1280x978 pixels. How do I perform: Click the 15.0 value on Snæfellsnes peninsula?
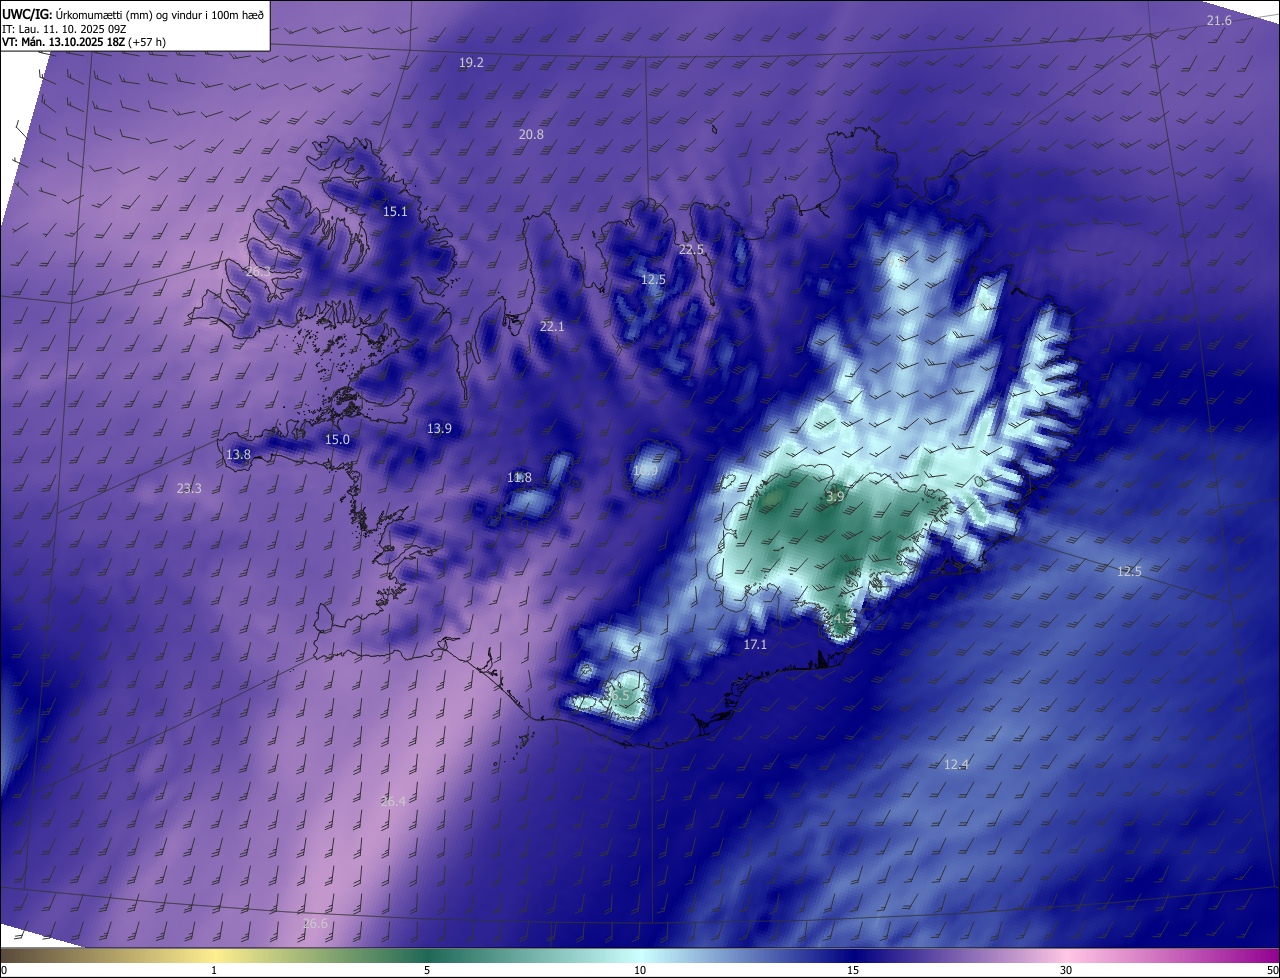click(x=337, y=440)
